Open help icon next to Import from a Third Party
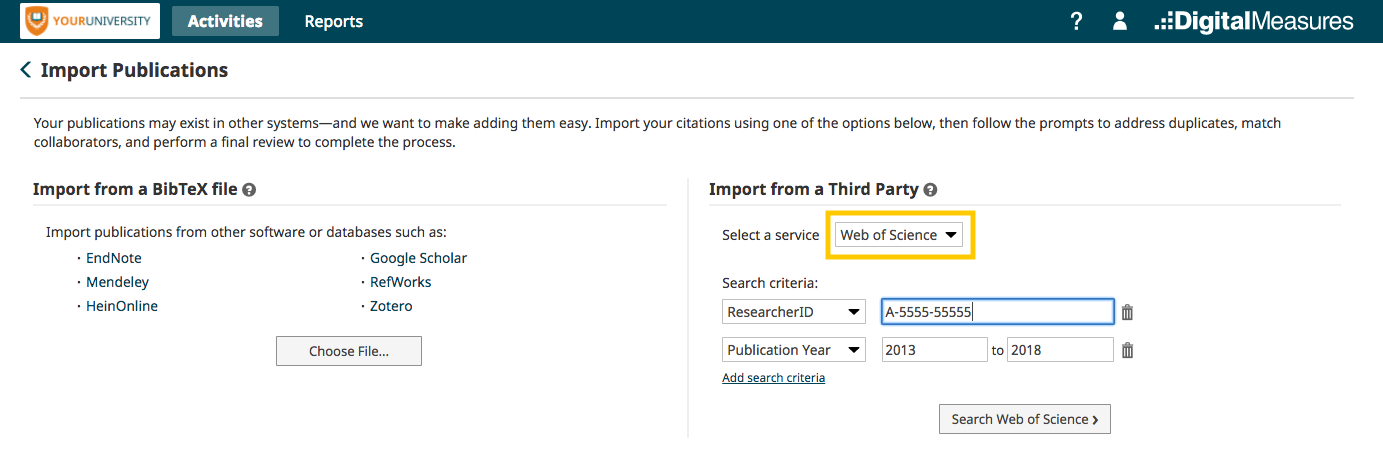The height and width of the screenshot is (474, 1383). pyautogui.click(x=930, y=189)
